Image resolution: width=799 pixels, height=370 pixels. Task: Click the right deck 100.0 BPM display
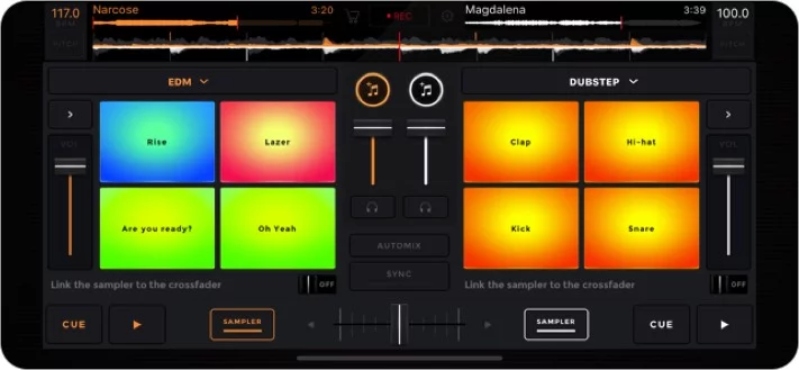(x=733, y=15)
